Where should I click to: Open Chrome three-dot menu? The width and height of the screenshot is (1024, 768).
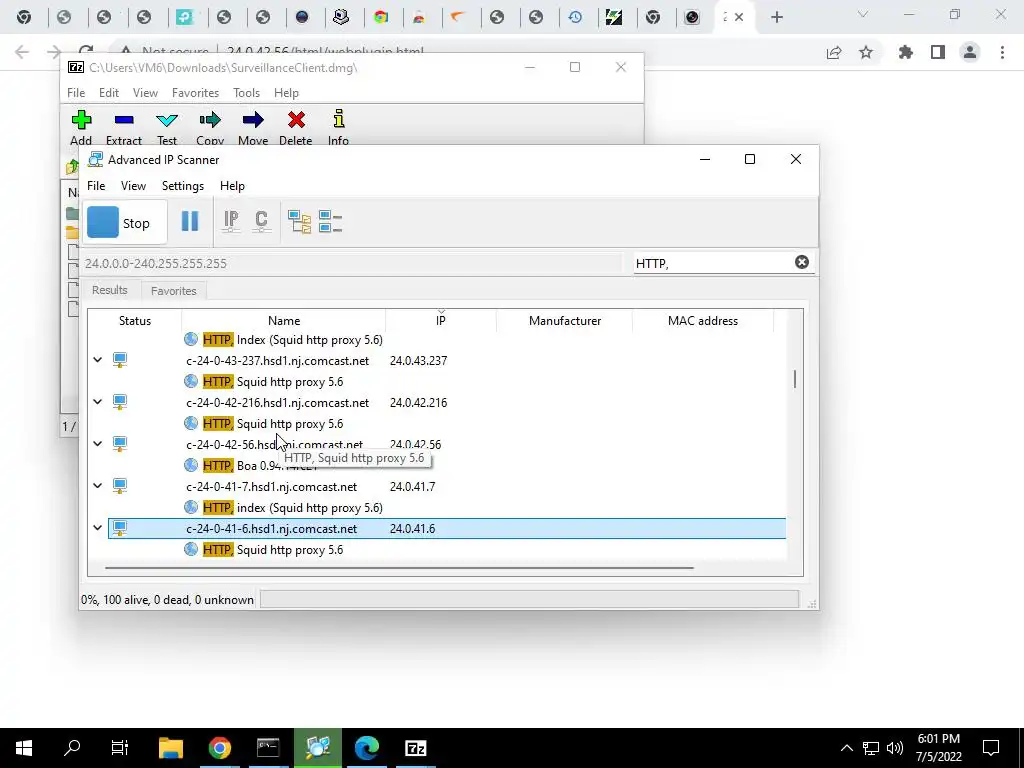click(x=1002, y=52)
